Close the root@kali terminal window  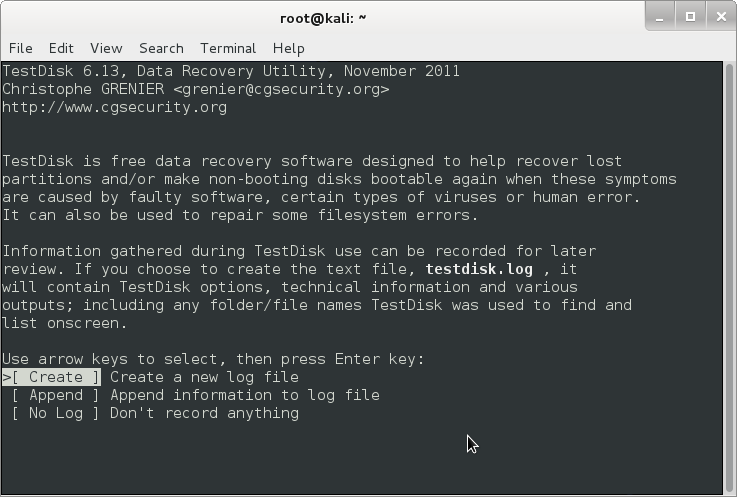tap(721, 17)
